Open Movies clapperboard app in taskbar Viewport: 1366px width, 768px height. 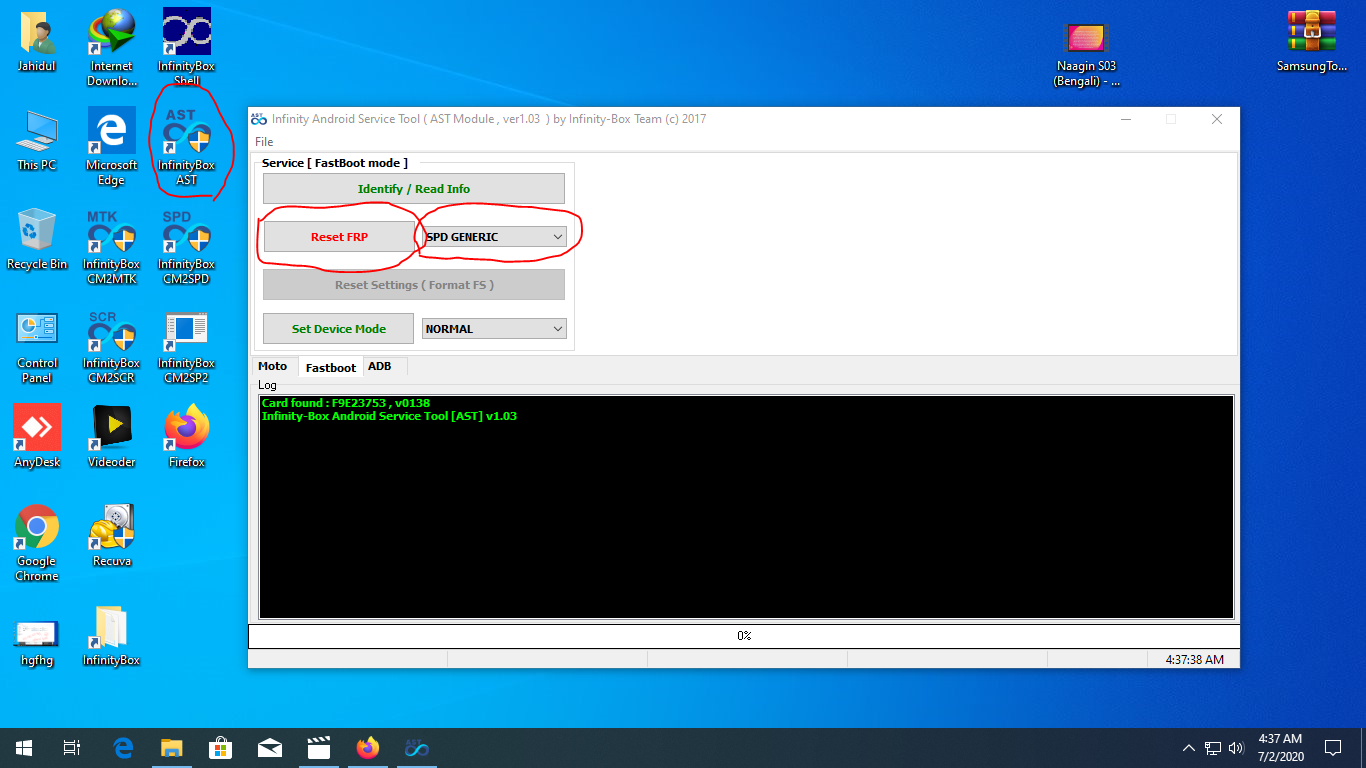[x=319, y=748]
